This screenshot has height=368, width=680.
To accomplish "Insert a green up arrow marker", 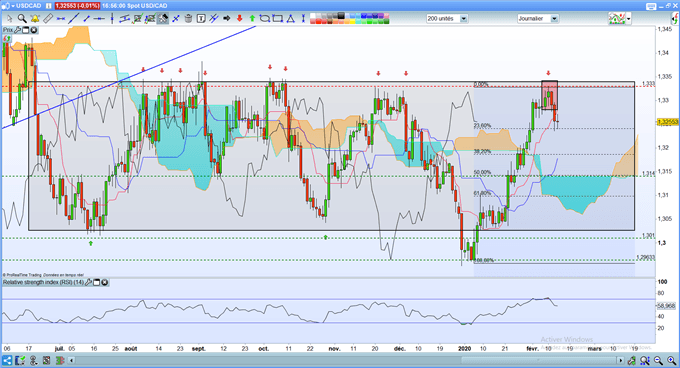I will (x=252, y=19).
